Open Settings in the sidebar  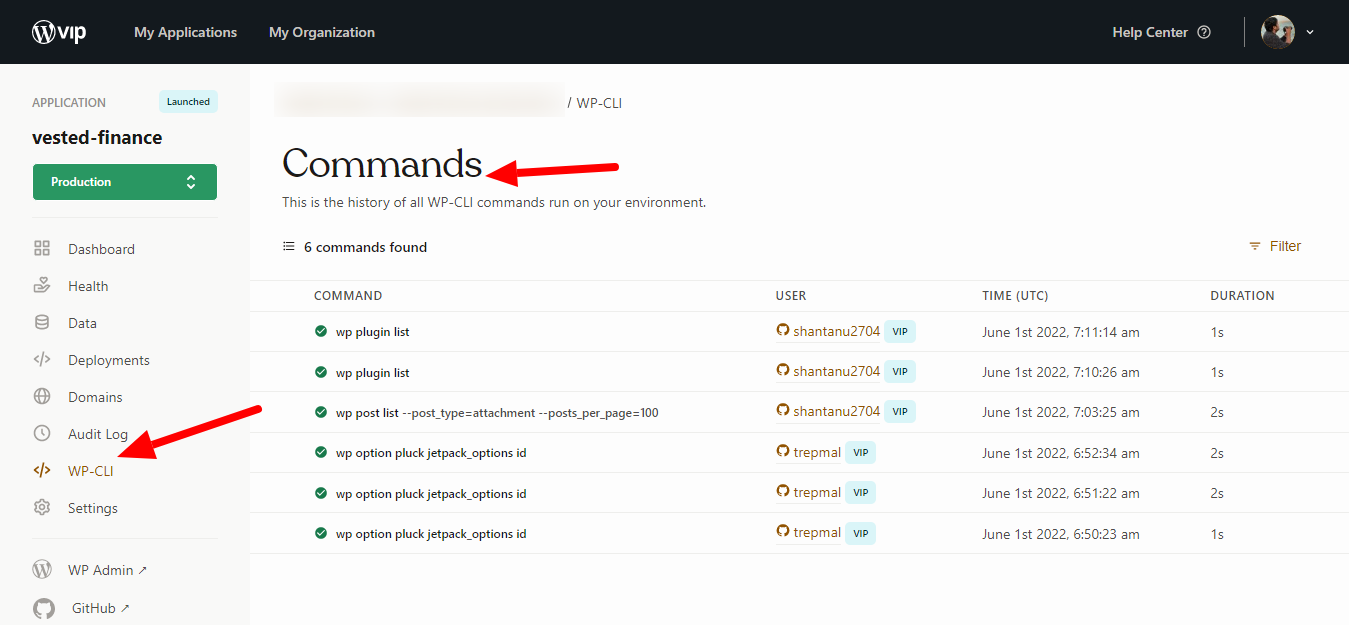coord(93,508)
